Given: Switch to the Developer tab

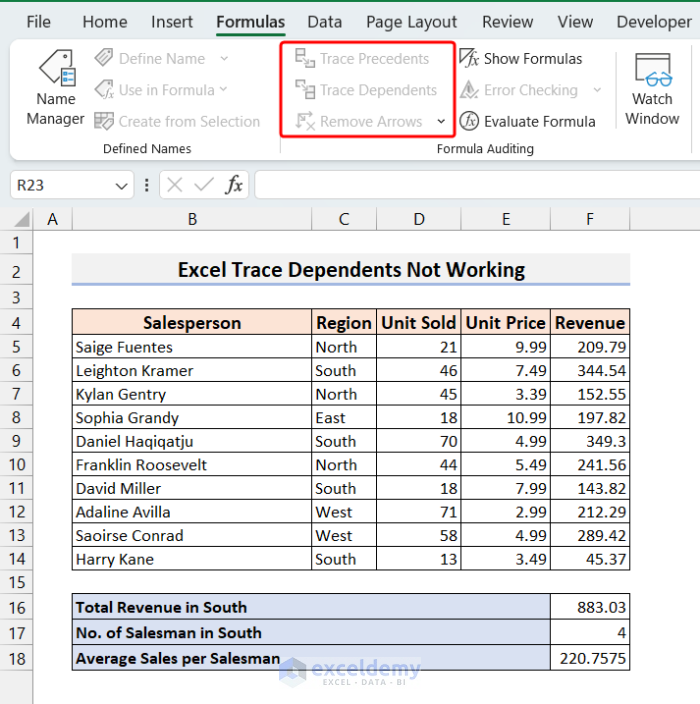Looking at the screenshot, I should coord(654,22).
